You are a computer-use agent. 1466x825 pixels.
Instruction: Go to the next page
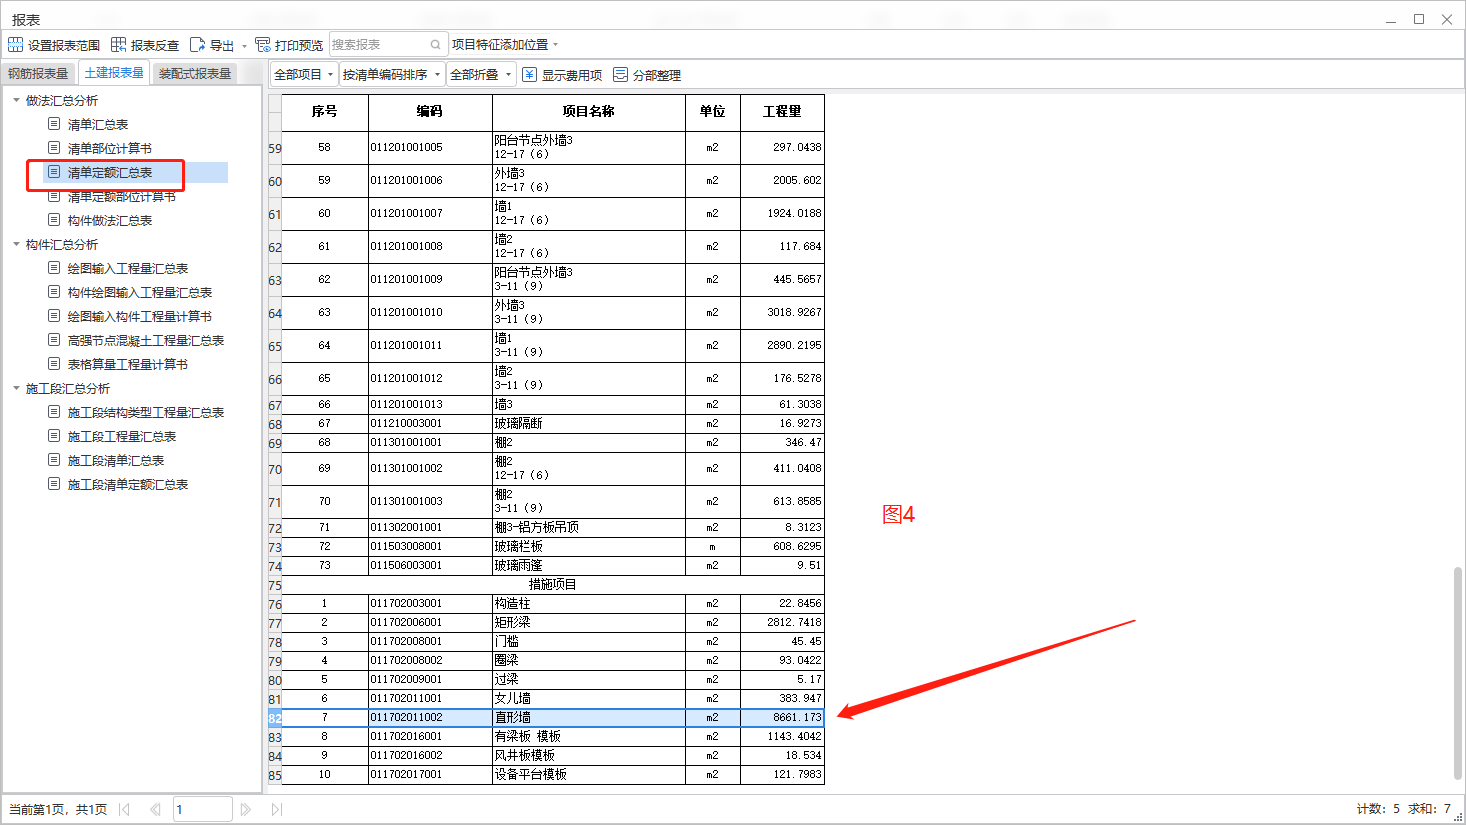[246, 809]
